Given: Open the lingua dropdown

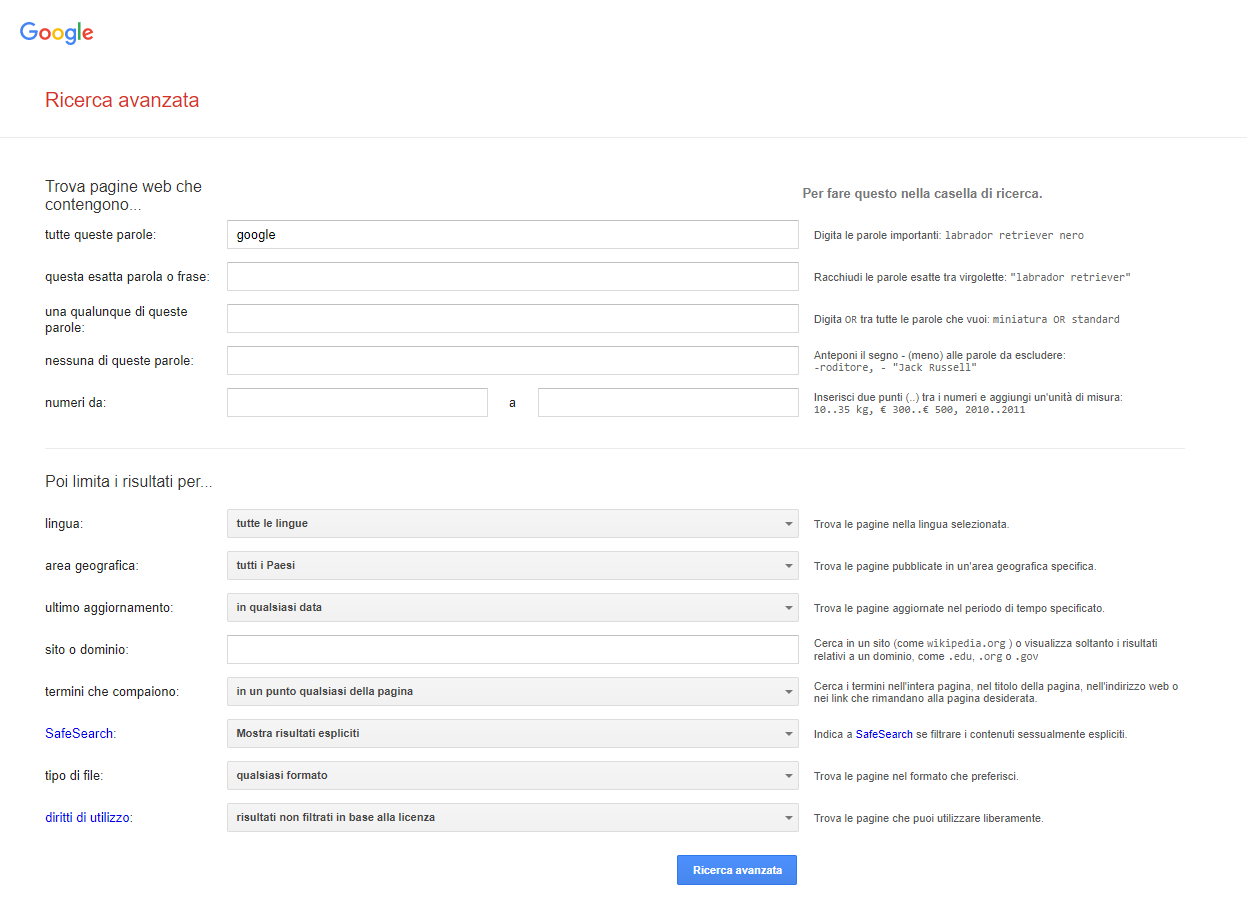Looking at the screenshot, I should 512,524.
